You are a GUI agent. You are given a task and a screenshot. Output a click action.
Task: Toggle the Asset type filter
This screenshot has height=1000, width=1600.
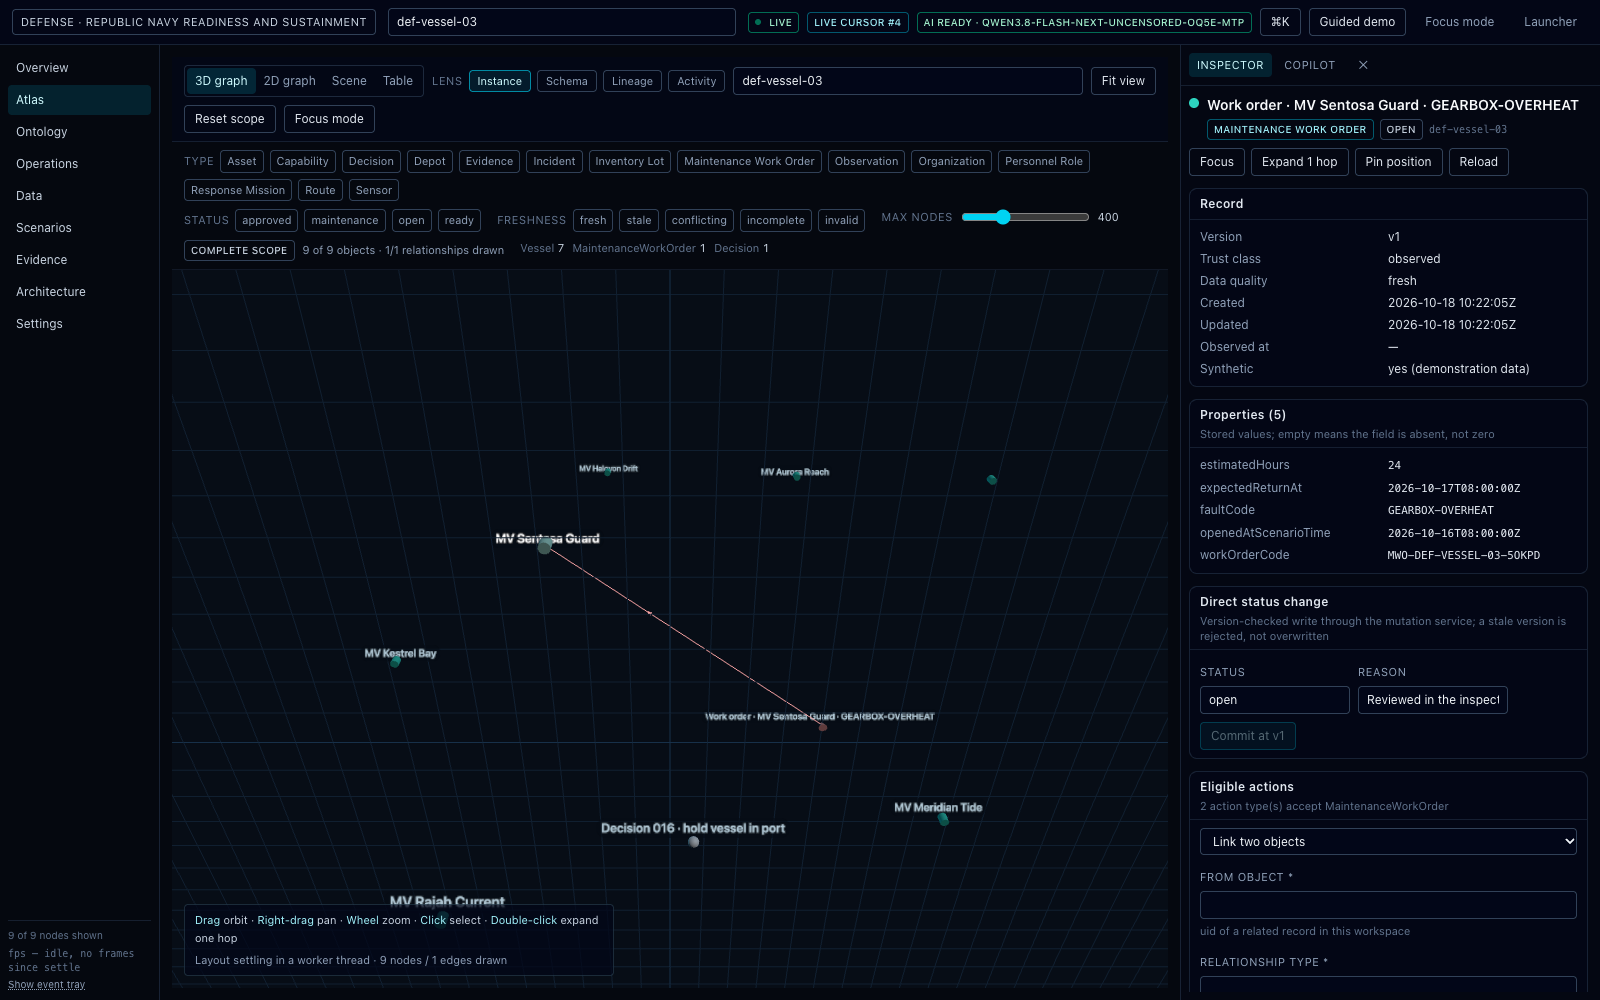(x=242, y=161)
